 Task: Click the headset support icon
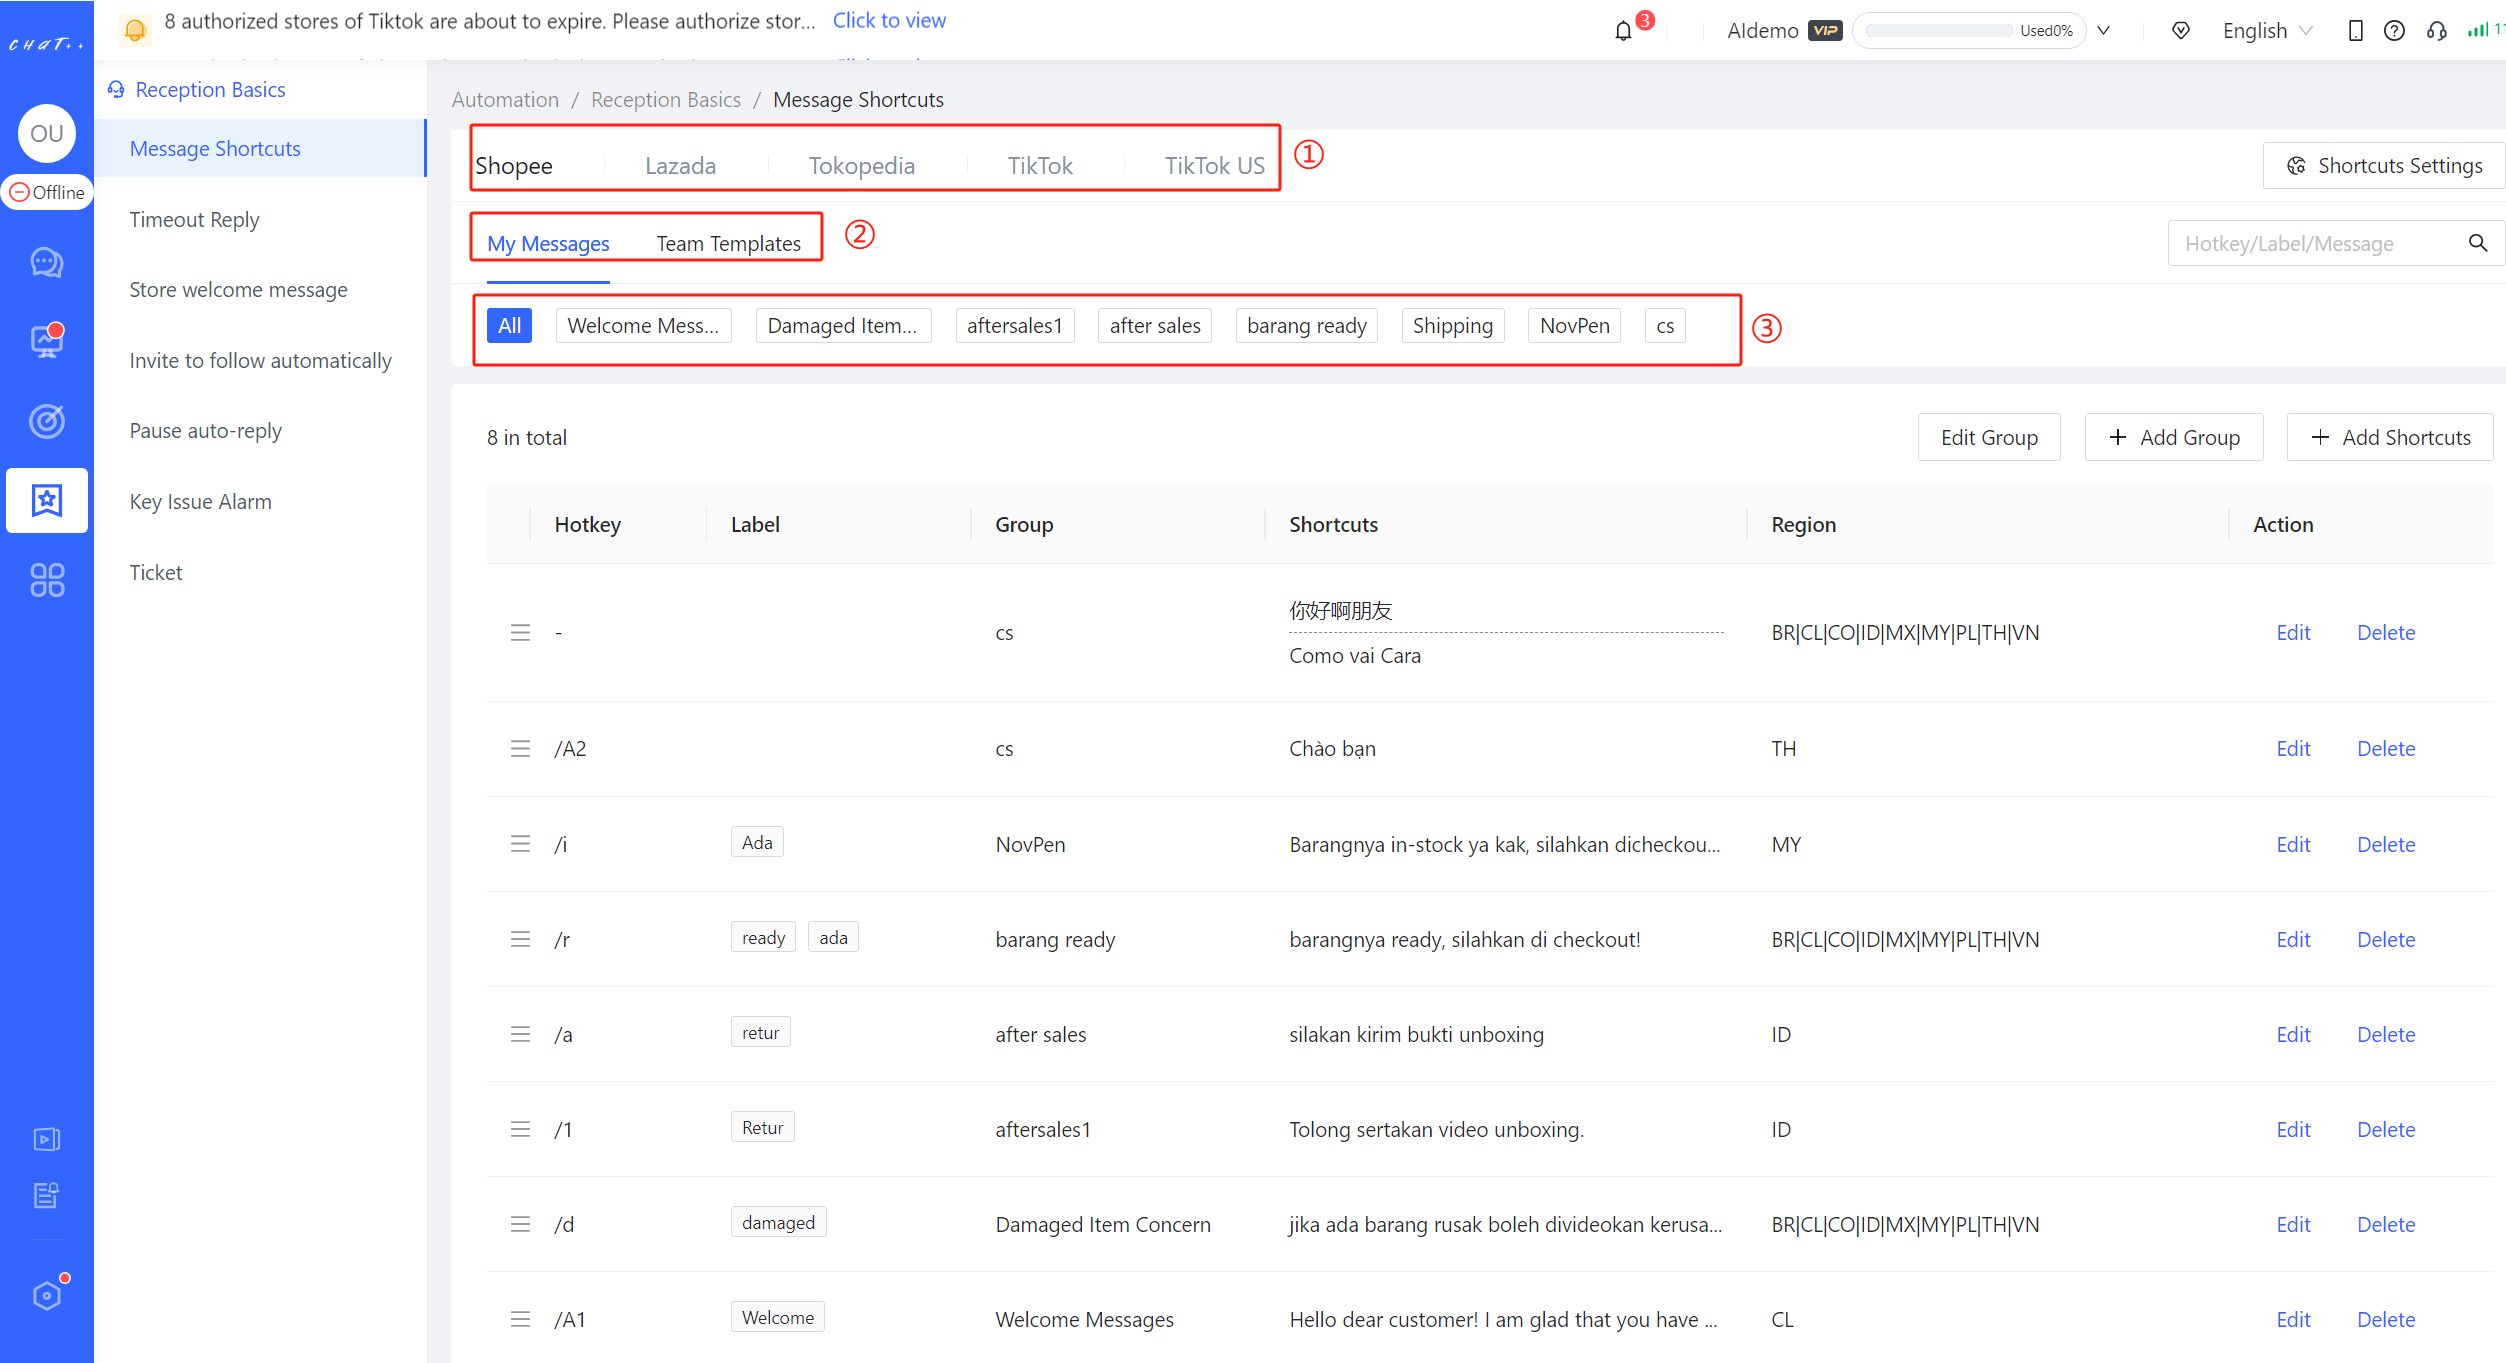point(2436,30)
